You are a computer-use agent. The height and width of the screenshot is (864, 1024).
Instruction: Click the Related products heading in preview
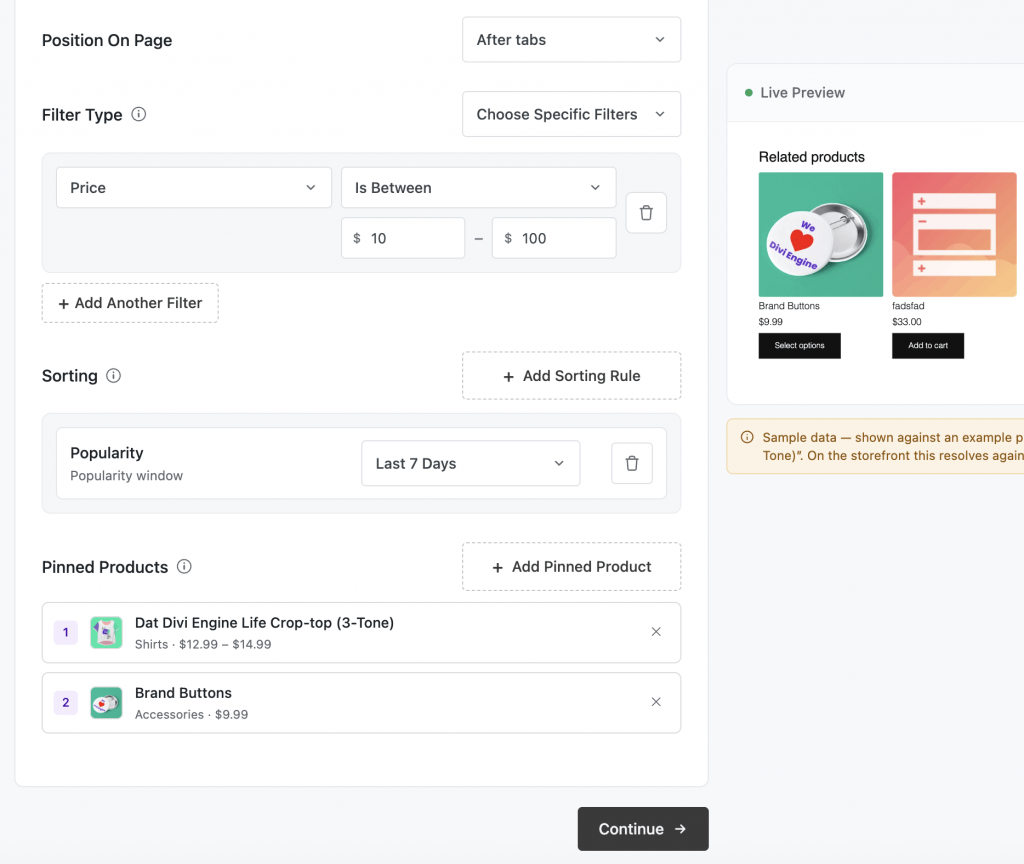click(x=812, y=157)
